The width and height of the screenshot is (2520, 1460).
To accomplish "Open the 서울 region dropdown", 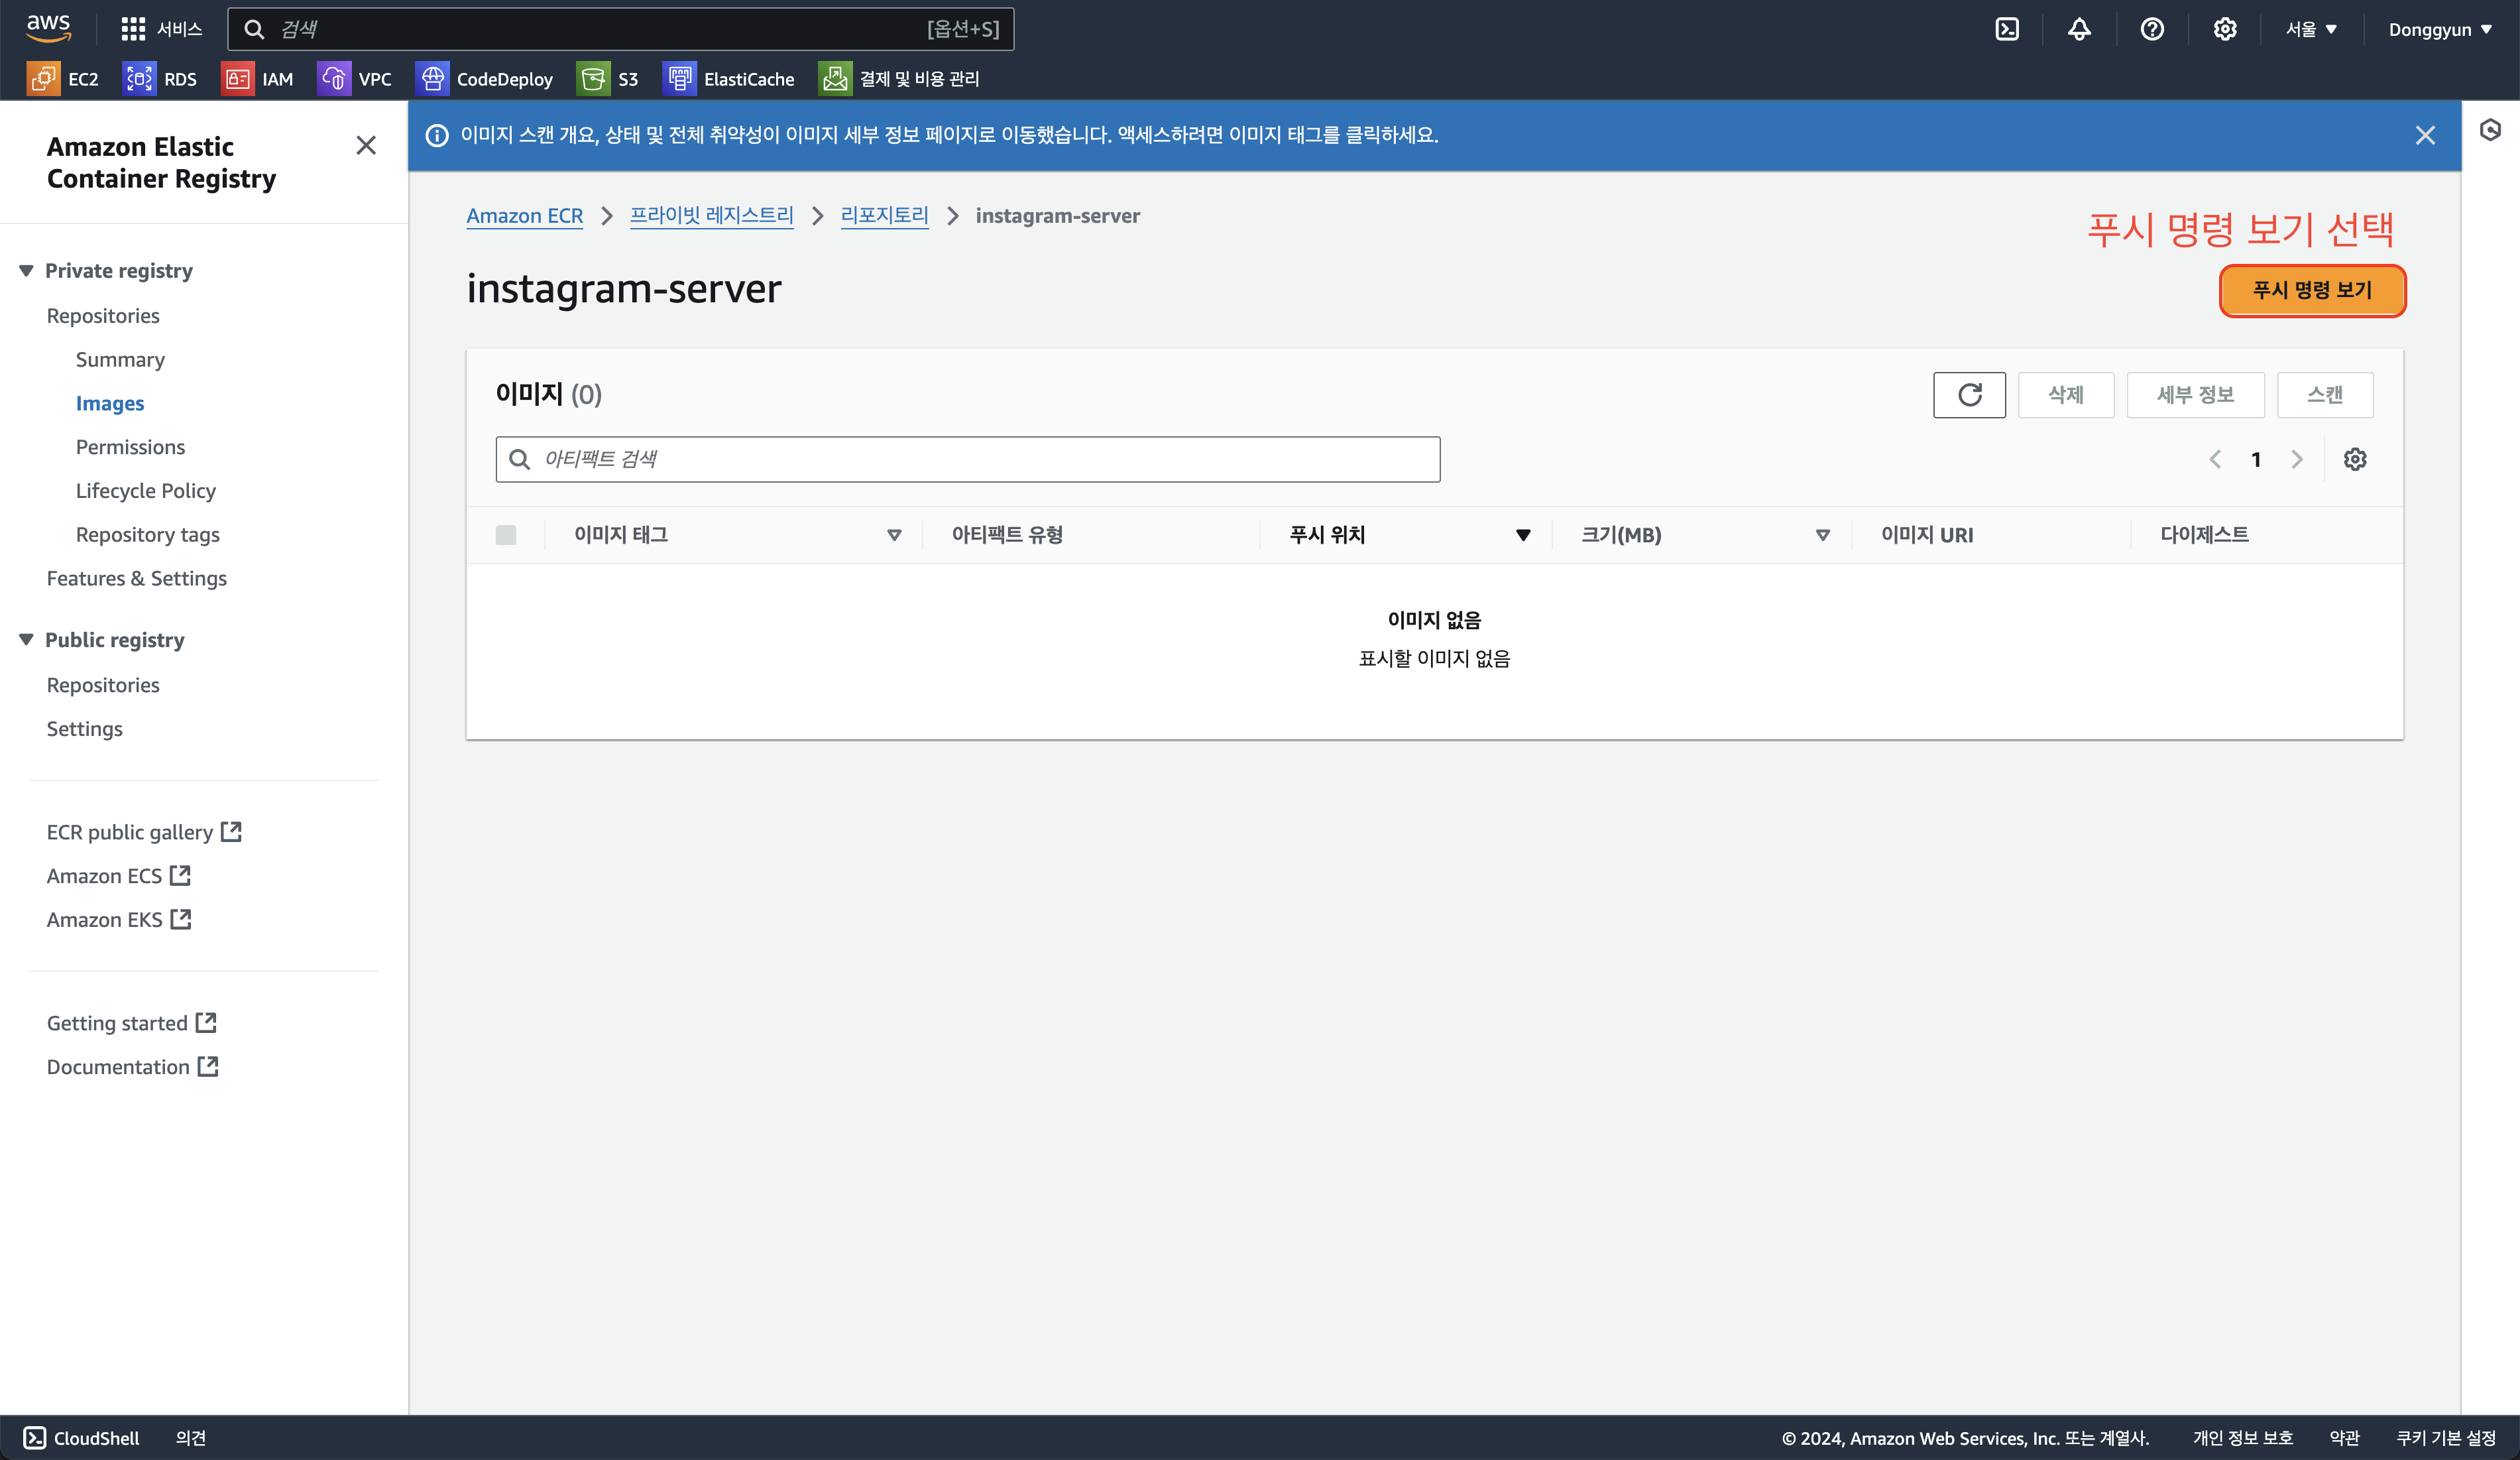I will [2311, 29].
